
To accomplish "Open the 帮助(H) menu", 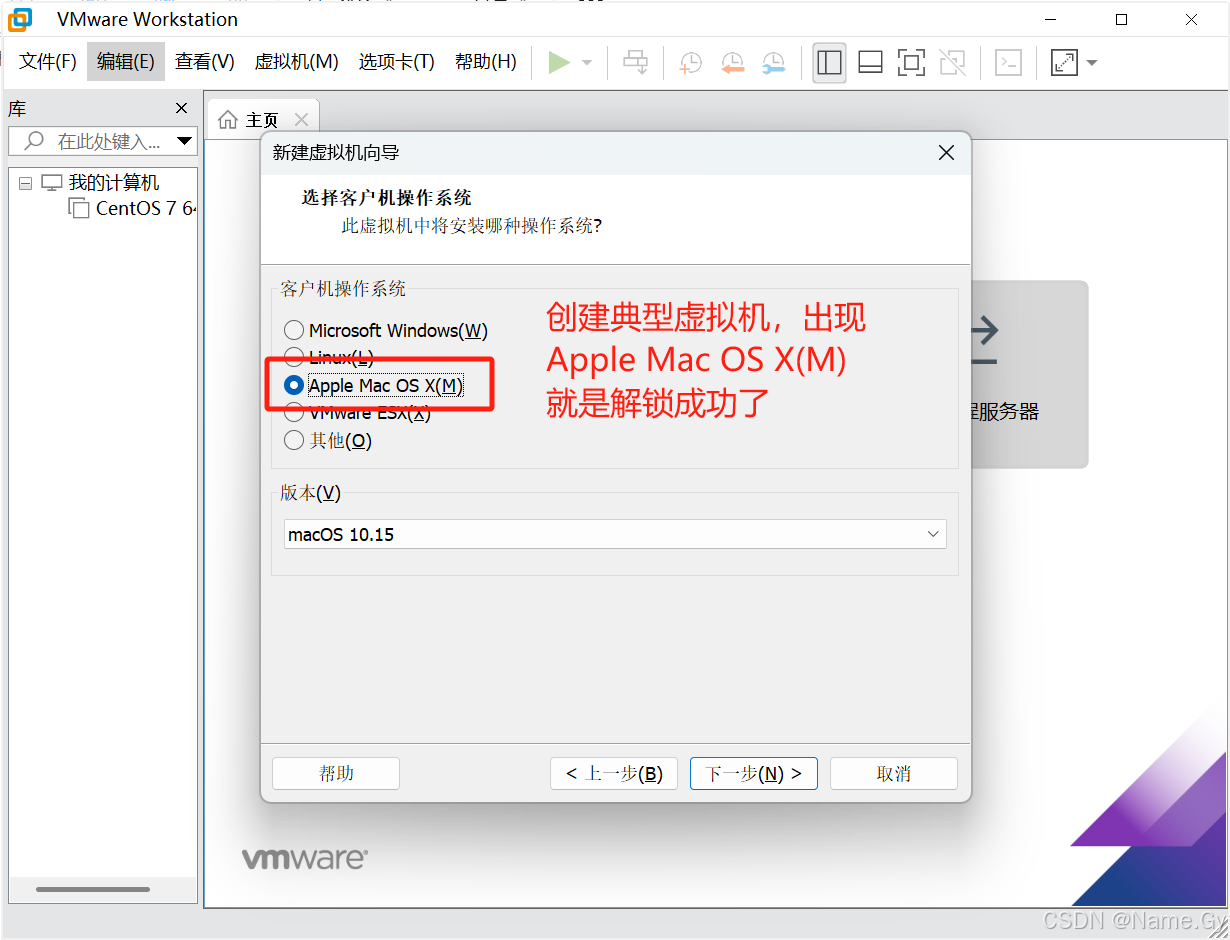I will tap(485, 62).
